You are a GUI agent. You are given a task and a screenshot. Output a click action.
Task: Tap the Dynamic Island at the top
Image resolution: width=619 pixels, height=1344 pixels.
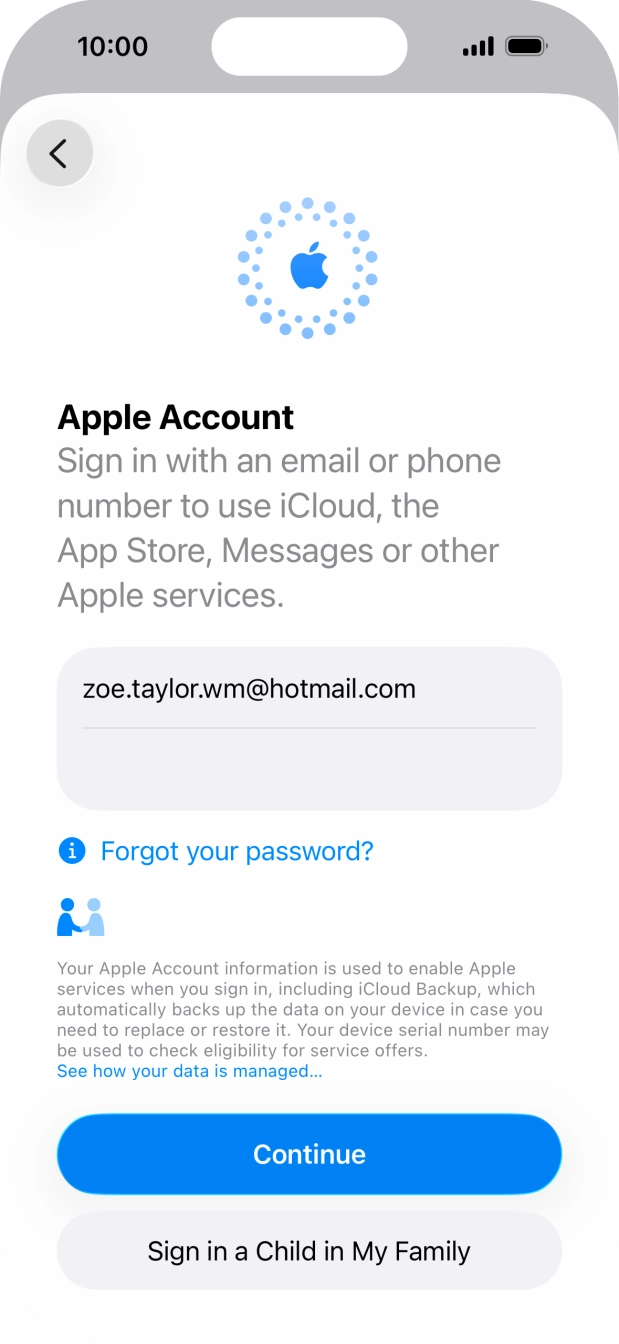[x=309, y=46]
